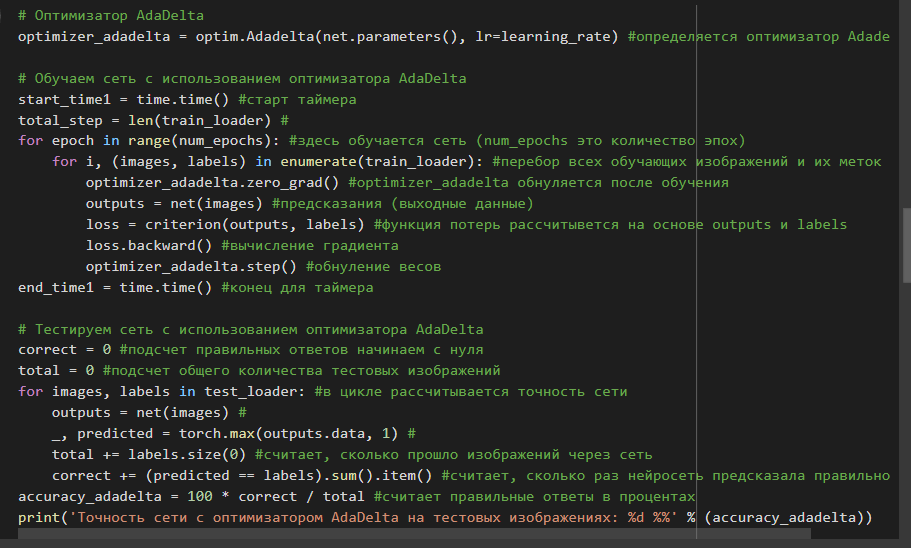911x548 pixels.
Task: Click 'lr=learning_rate' argument
Action: tap(543, 37)
